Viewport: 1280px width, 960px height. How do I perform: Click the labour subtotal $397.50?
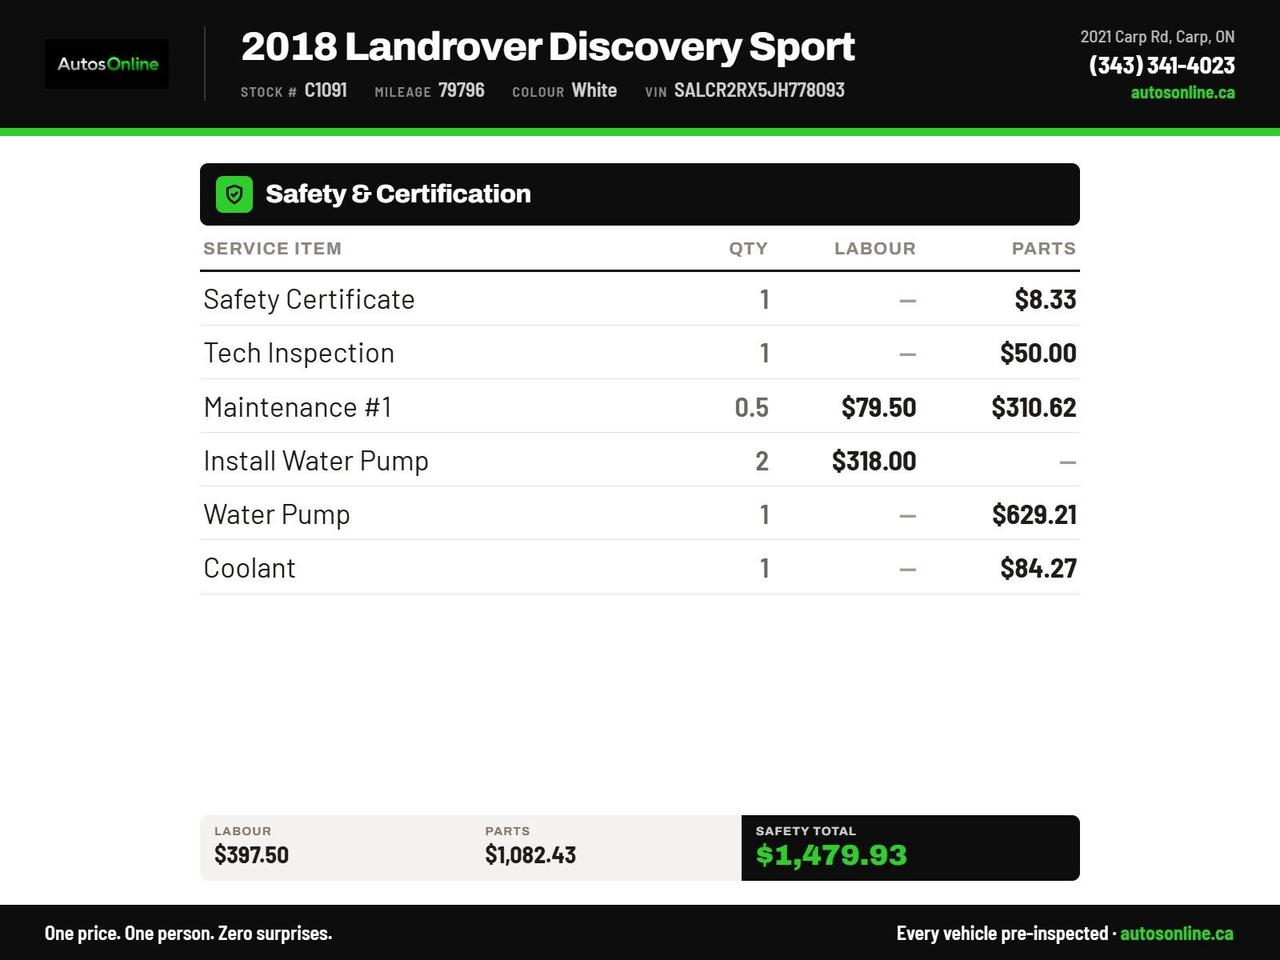251,855
